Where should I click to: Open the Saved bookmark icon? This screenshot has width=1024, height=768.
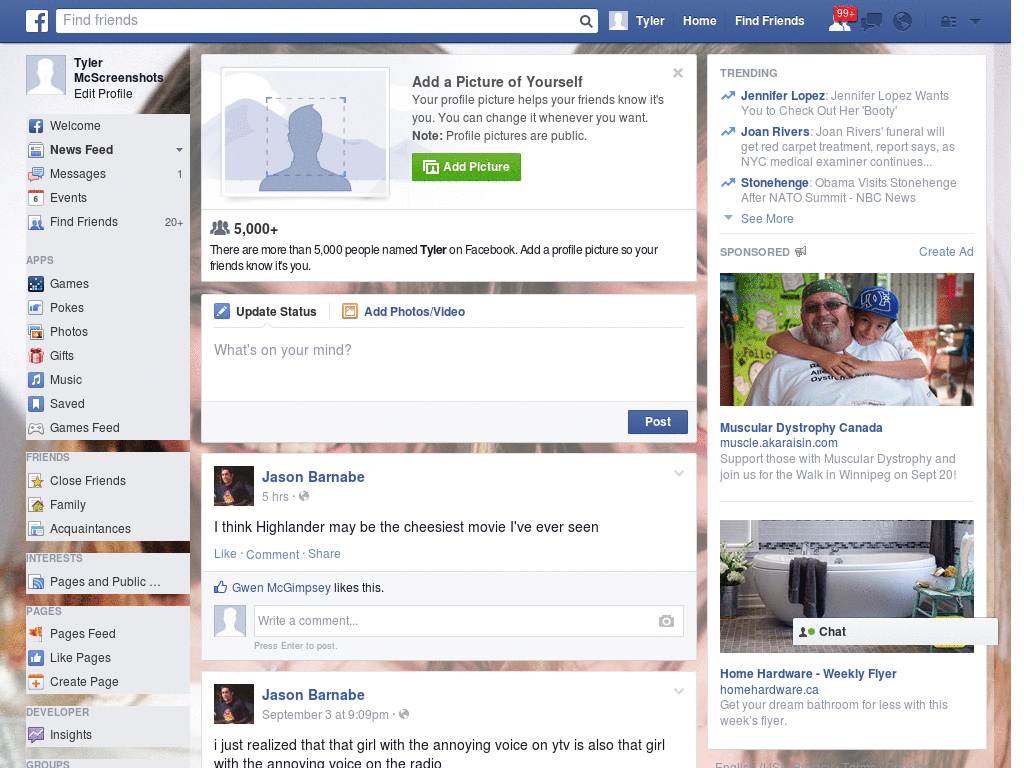(x=36, y=404)
